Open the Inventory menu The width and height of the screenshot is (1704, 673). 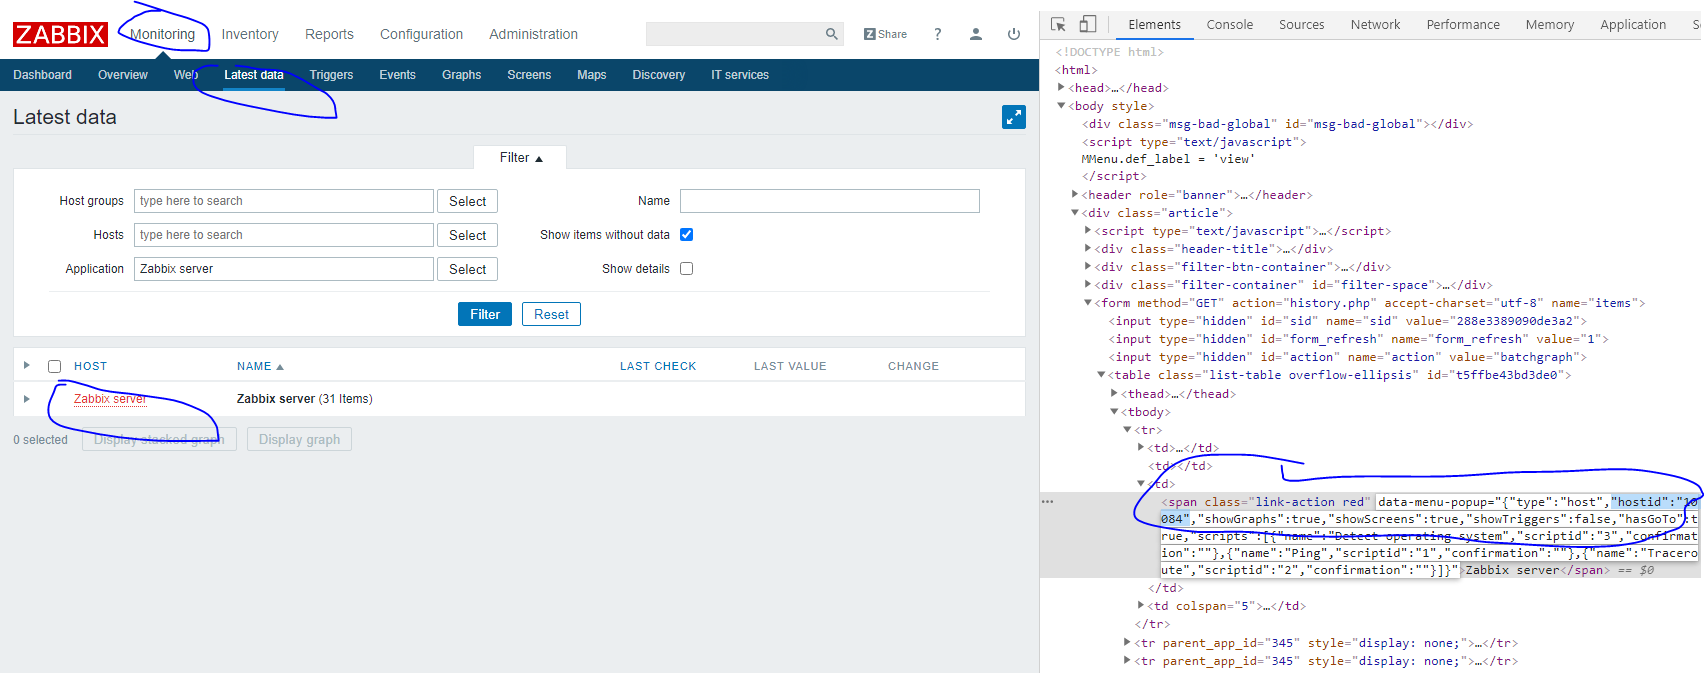pos(250,34)
